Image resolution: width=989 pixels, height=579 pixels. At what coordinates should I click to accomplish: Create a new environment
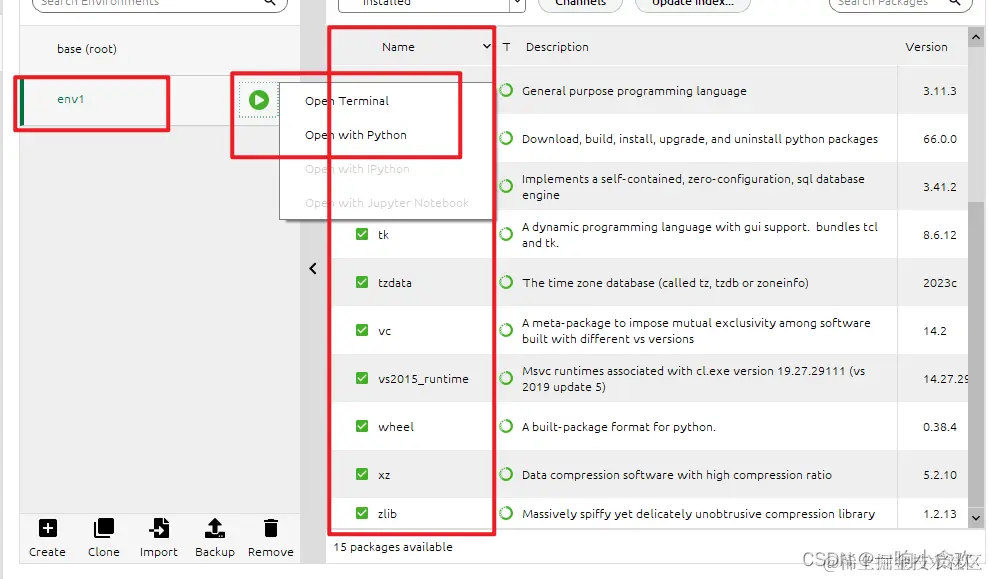pos(47,538)
